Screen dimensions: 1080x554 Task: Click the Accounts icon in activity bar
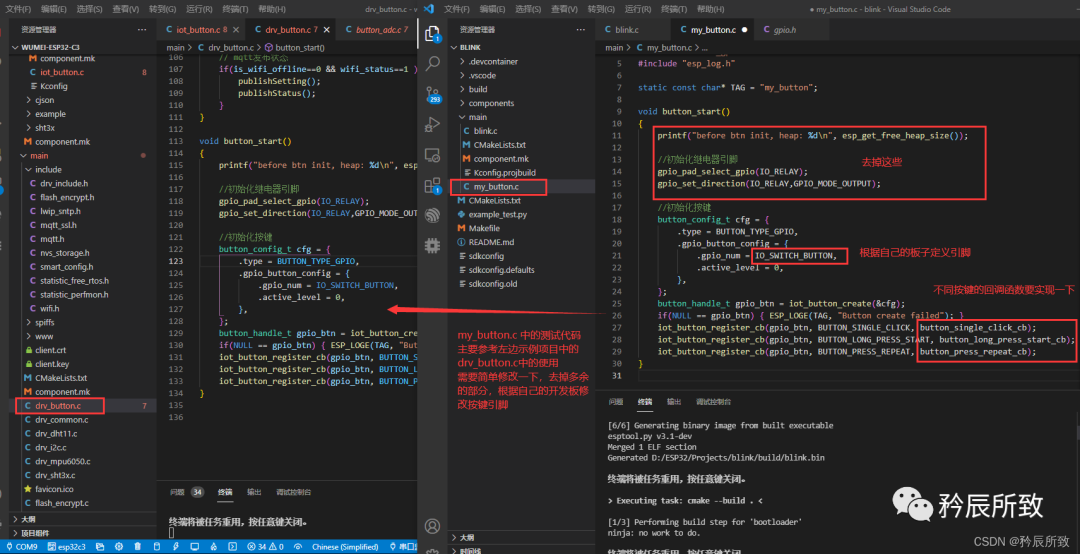pos(433,526)
